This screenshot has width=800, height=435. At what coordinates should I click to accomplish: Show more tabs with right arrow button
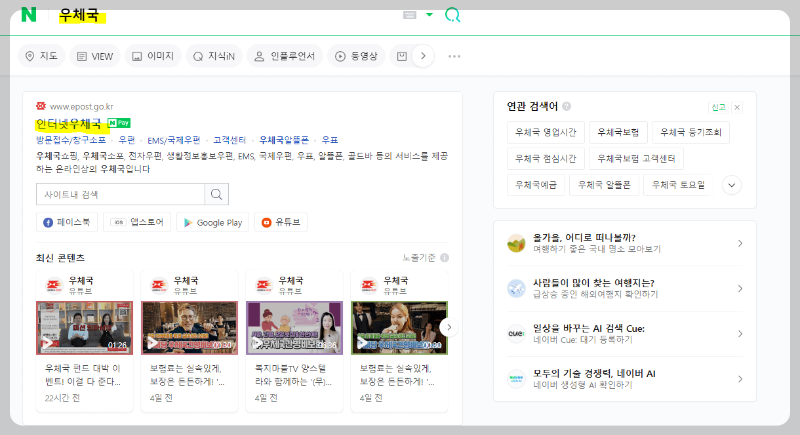coord(423,56)
